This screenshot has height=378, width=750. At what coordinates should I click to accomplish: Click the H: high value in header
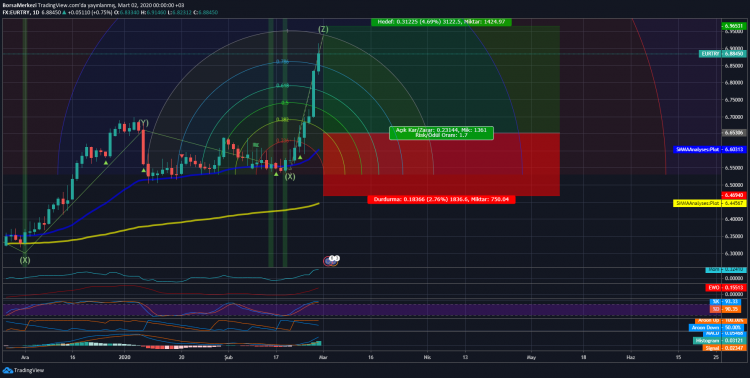[x=153, y=12]
